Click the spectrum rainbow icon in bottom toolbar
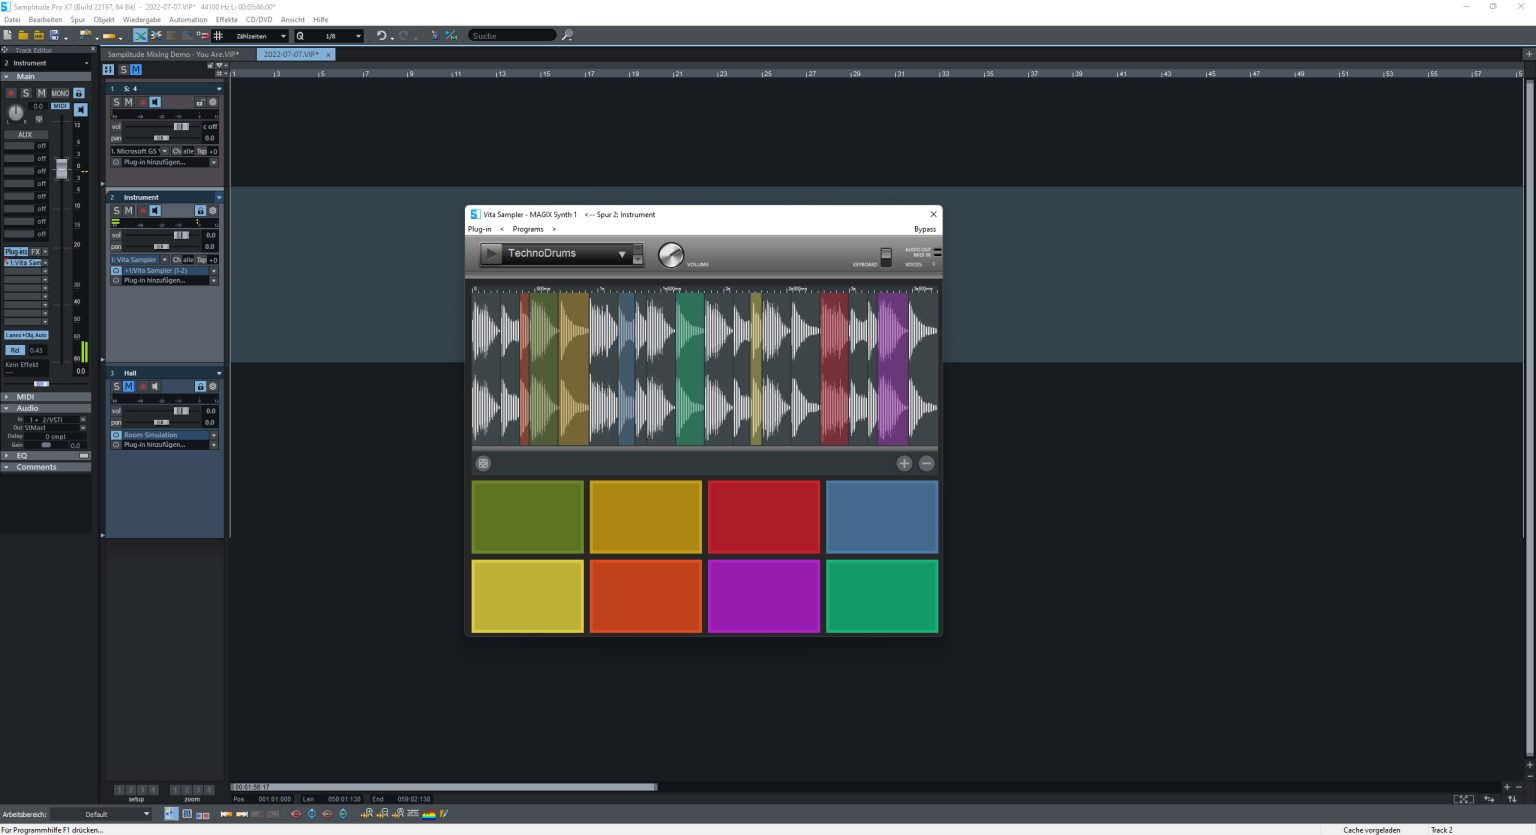Screen dimensions: 1536x835 click(429, 814)
